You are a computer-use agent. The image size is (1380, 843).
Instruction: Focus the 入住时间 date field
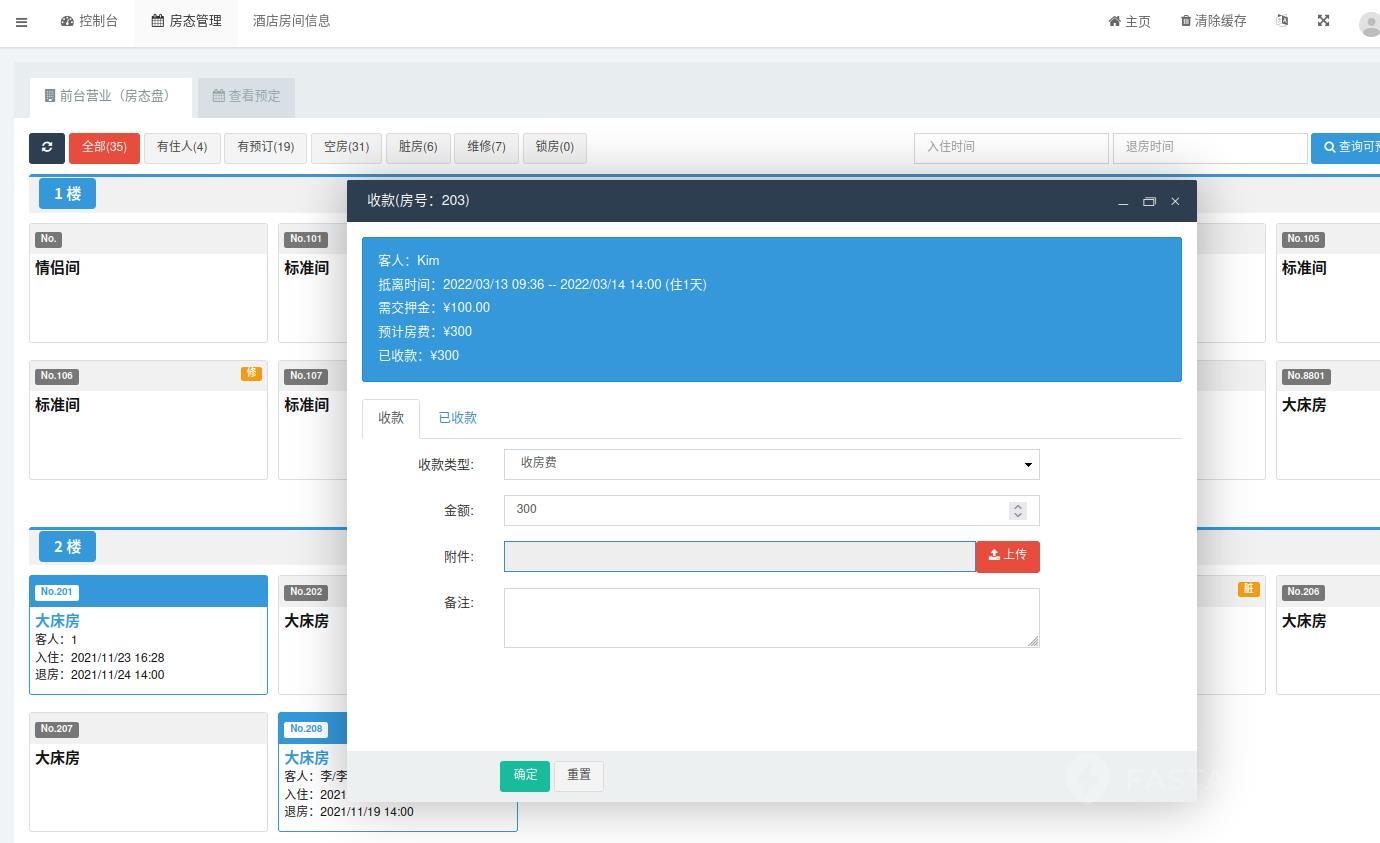tap(1011, 147)
